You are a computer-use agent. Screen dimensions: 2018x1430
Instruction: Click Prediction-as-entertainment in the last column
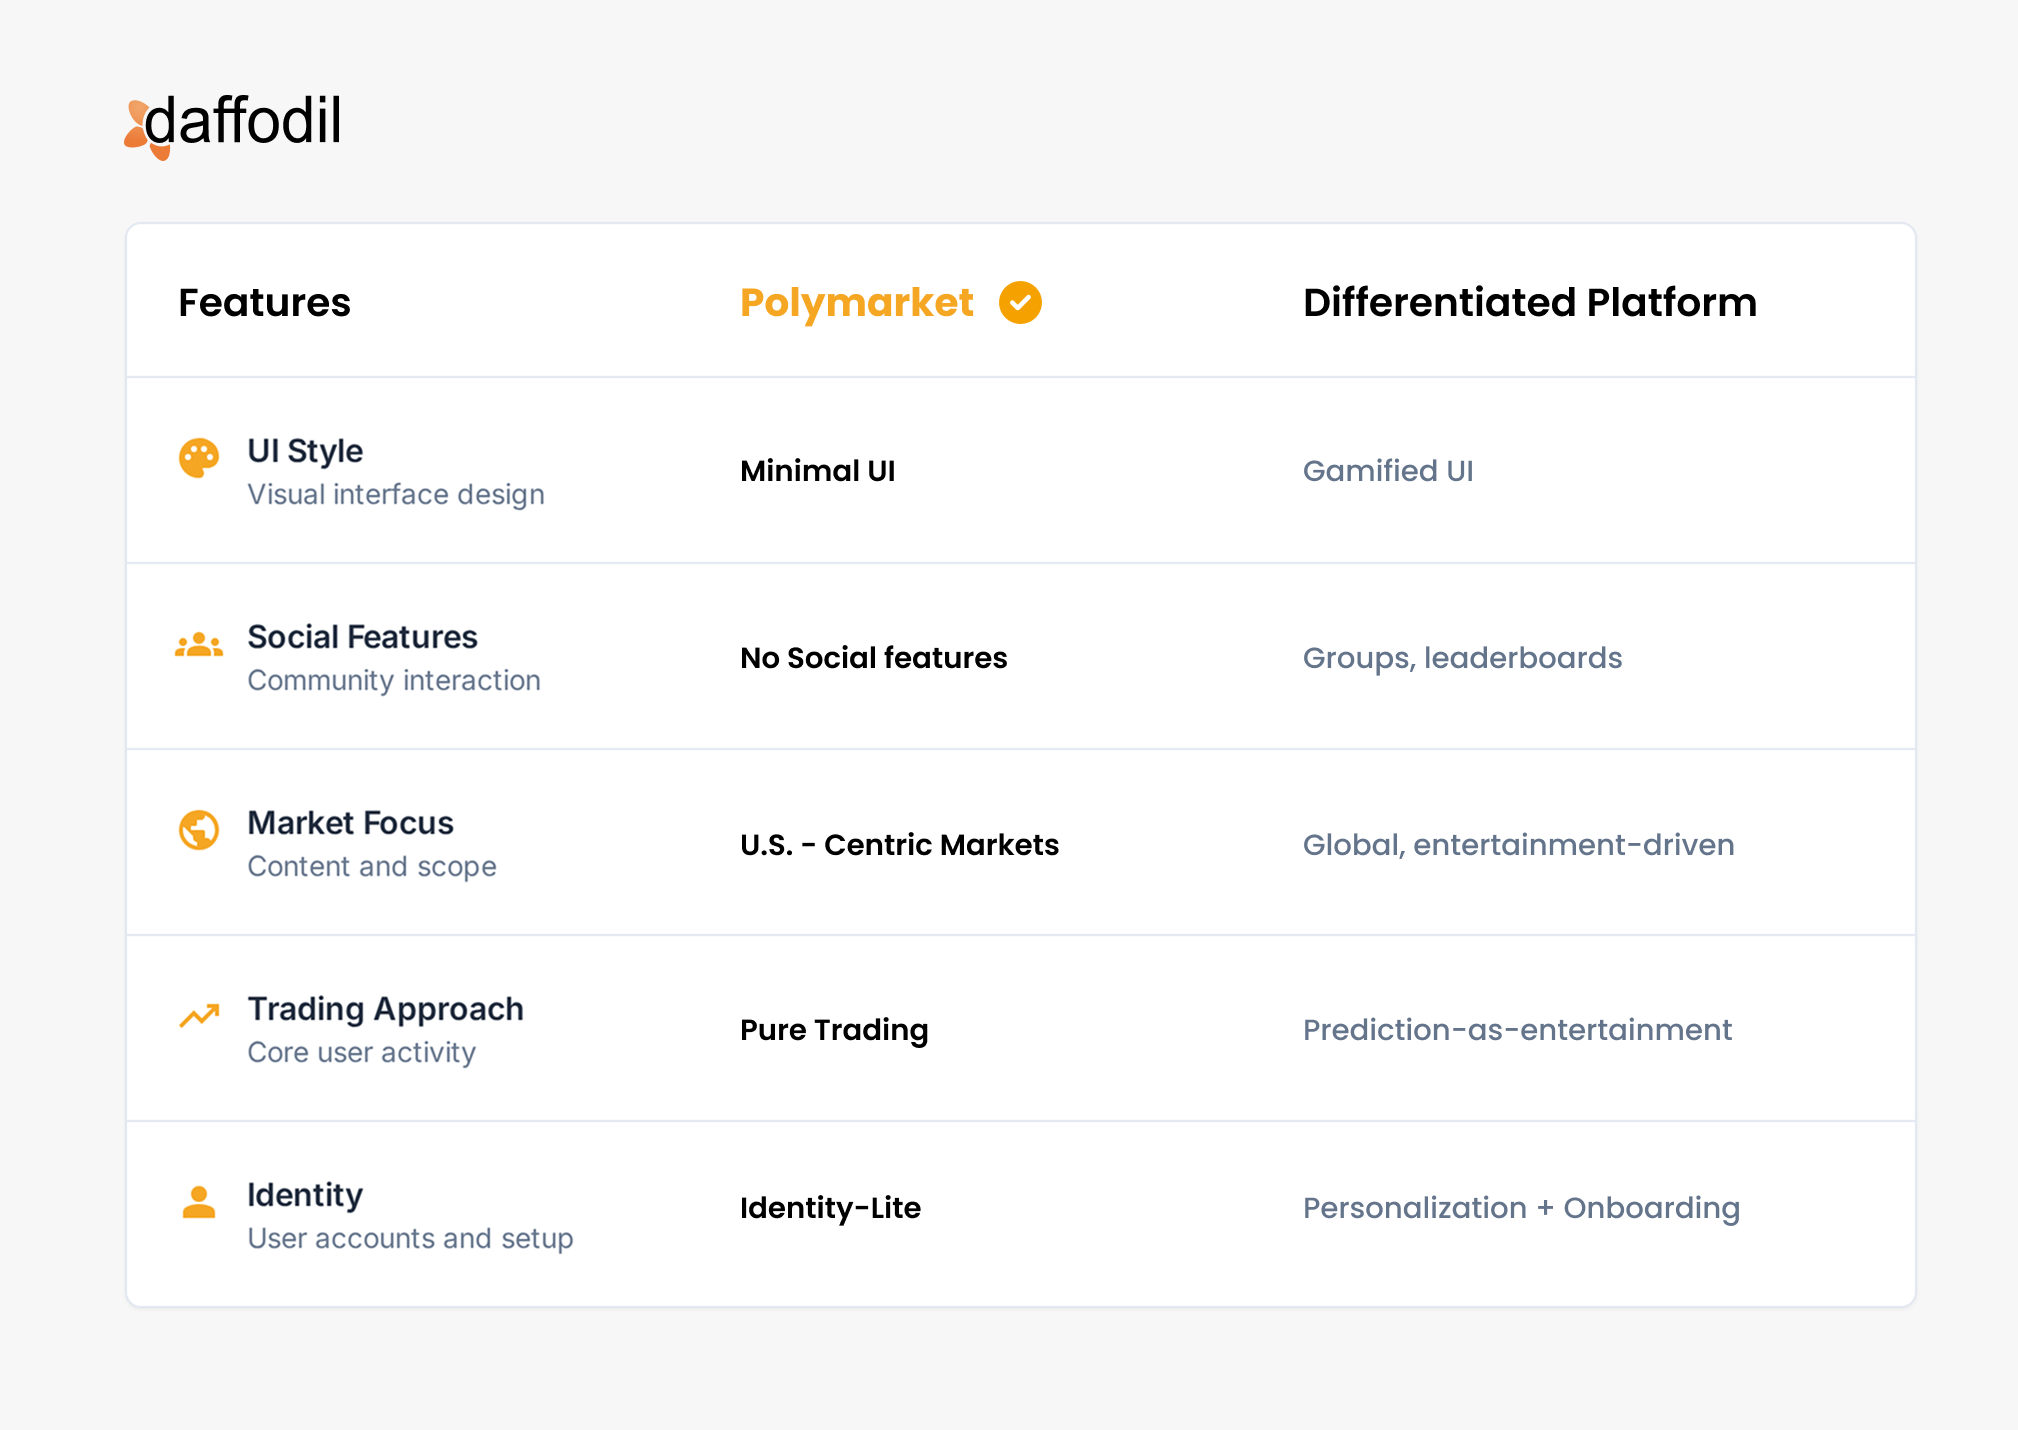(x=1517, y=1029)
